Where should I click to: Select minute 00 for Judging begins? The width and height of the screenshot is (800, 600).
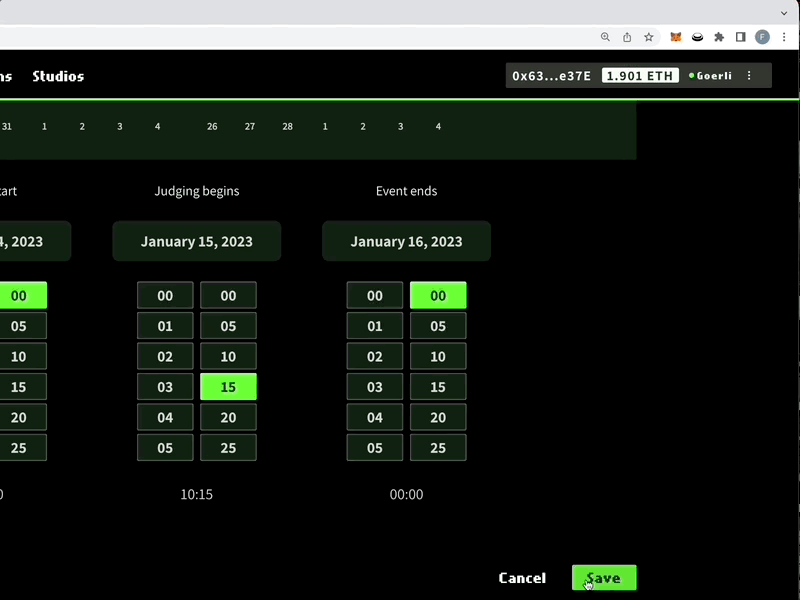[x=228, y=295]
